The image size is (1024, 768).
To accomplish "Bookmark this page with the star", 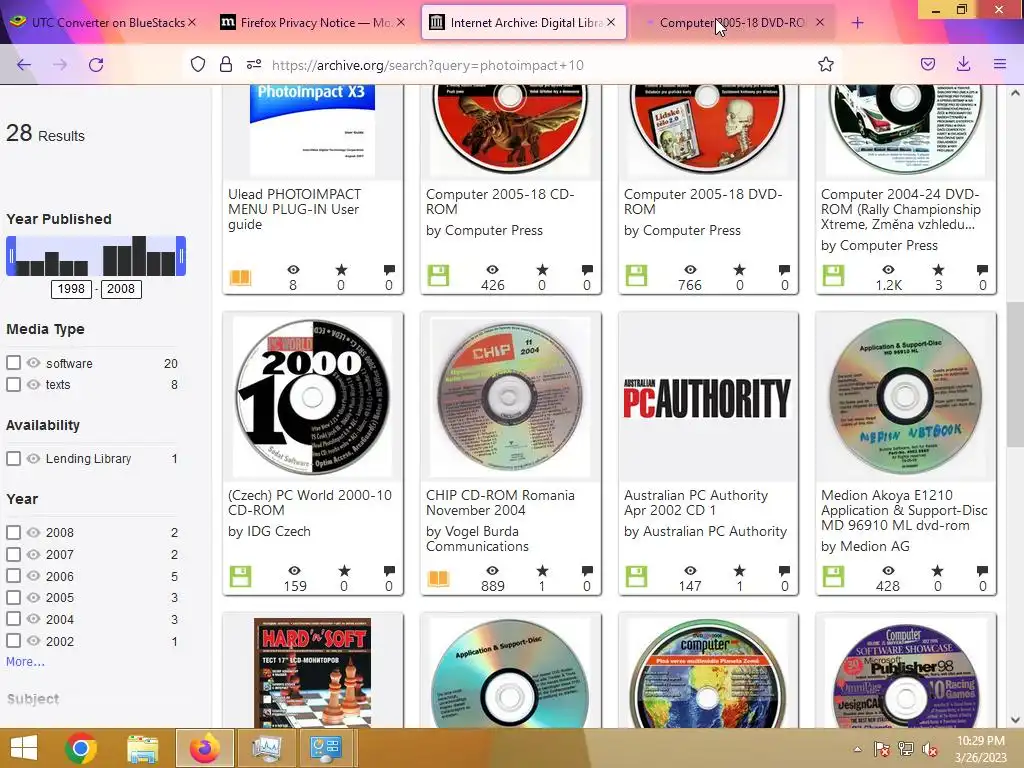I will pos(825,65).
